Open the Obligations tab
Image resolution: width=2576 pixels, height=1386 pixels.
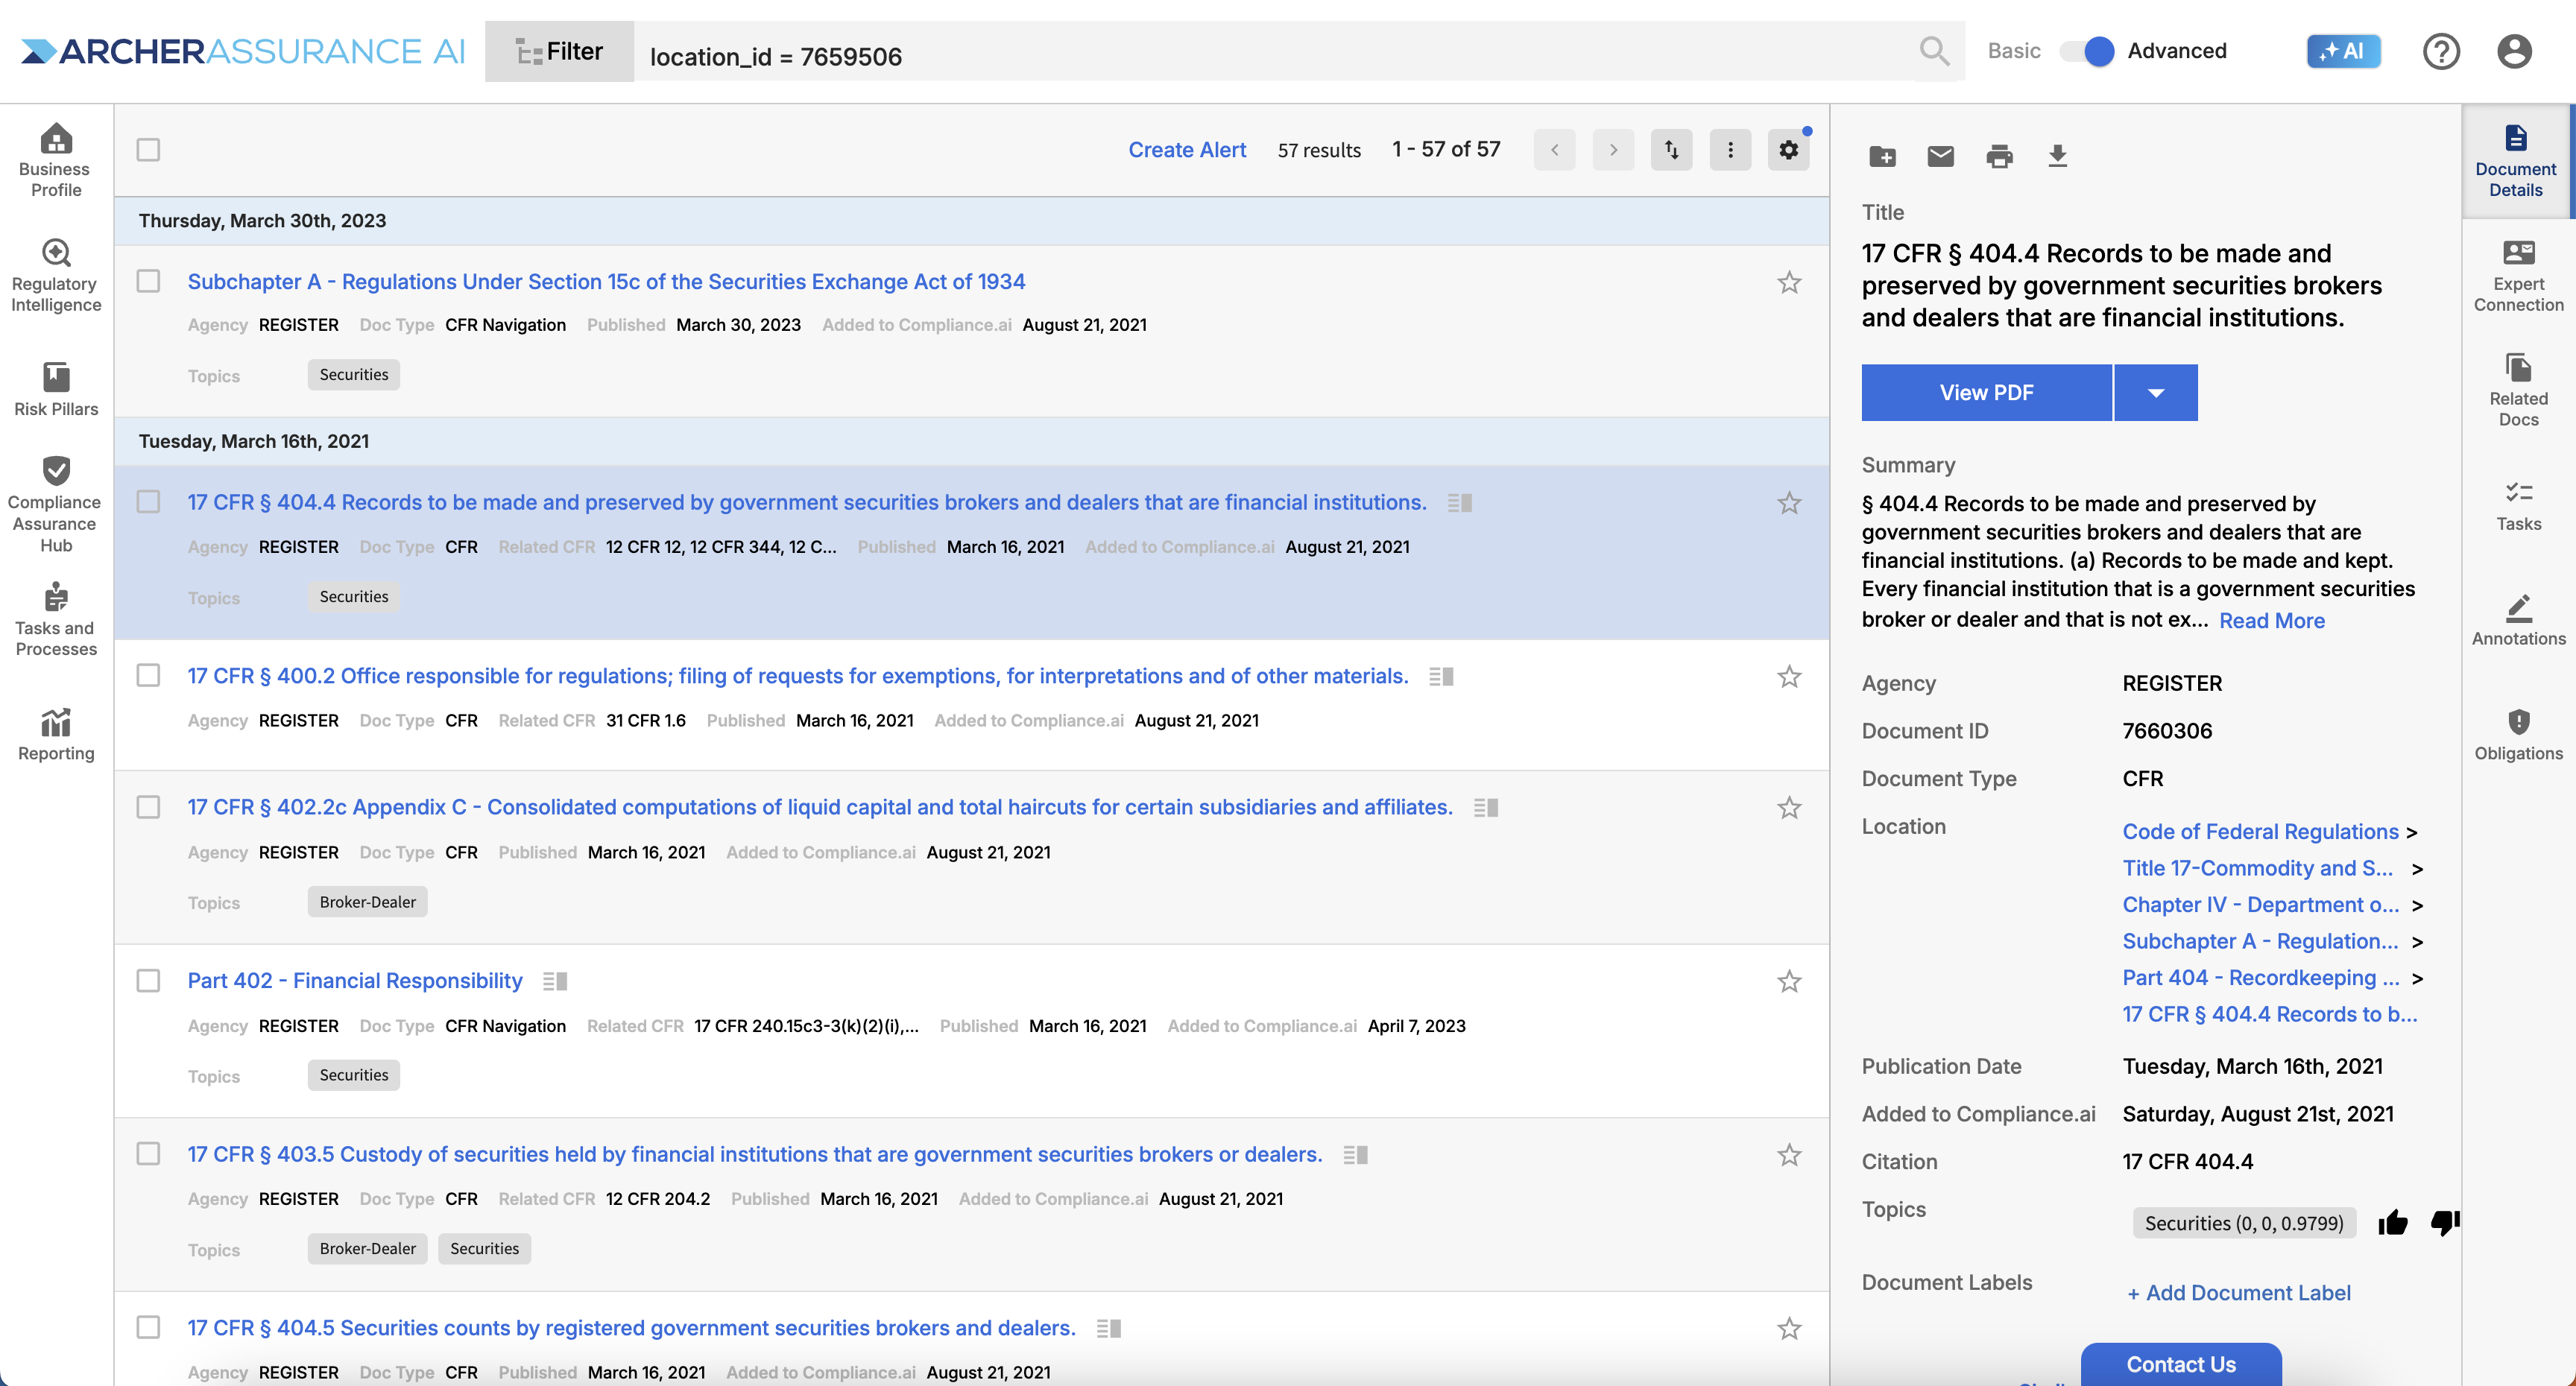tap(2518, 735)
